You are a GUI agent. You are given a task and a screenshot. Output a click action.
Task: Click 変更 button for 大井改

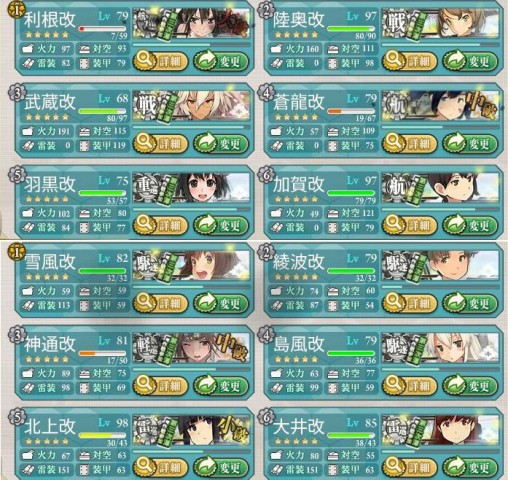469,466
